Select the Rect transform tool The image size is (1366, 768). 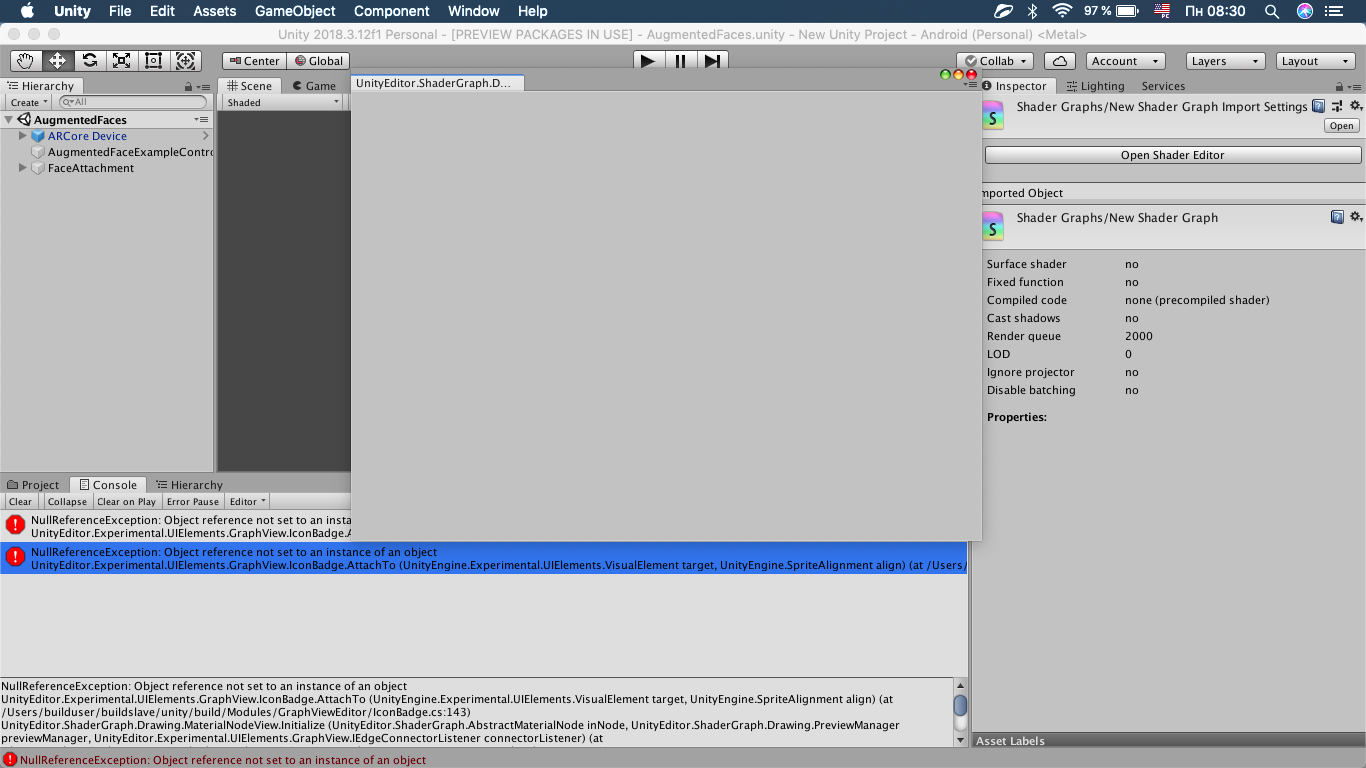tap(153, 61)
